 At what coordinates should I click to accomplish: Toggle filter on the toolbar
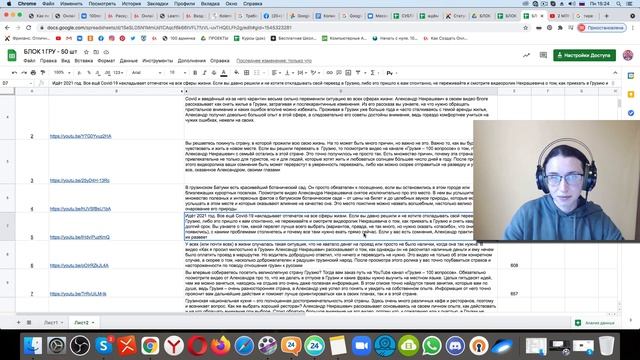click(358, 73)
